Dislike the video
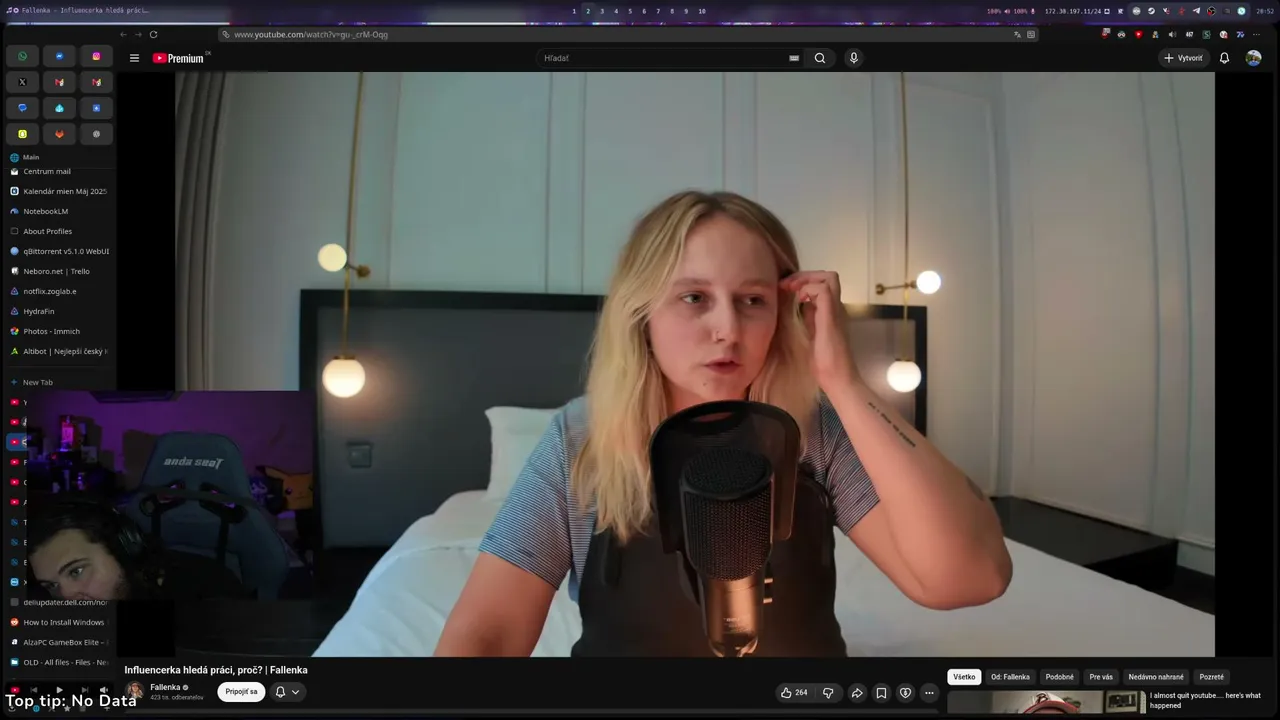This screenshot has height=720, width=1280. click(828, 692)
